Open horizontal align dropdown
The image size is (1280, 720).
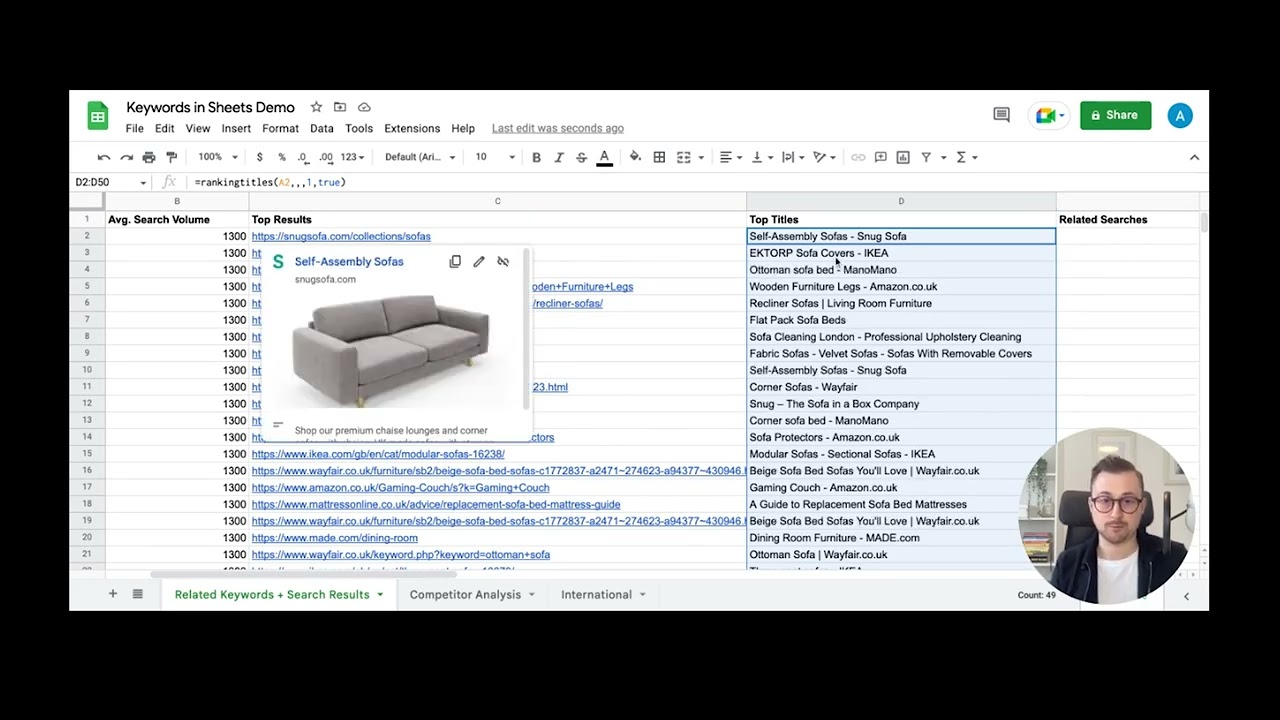pyautogui.click(x=731, y=157)
